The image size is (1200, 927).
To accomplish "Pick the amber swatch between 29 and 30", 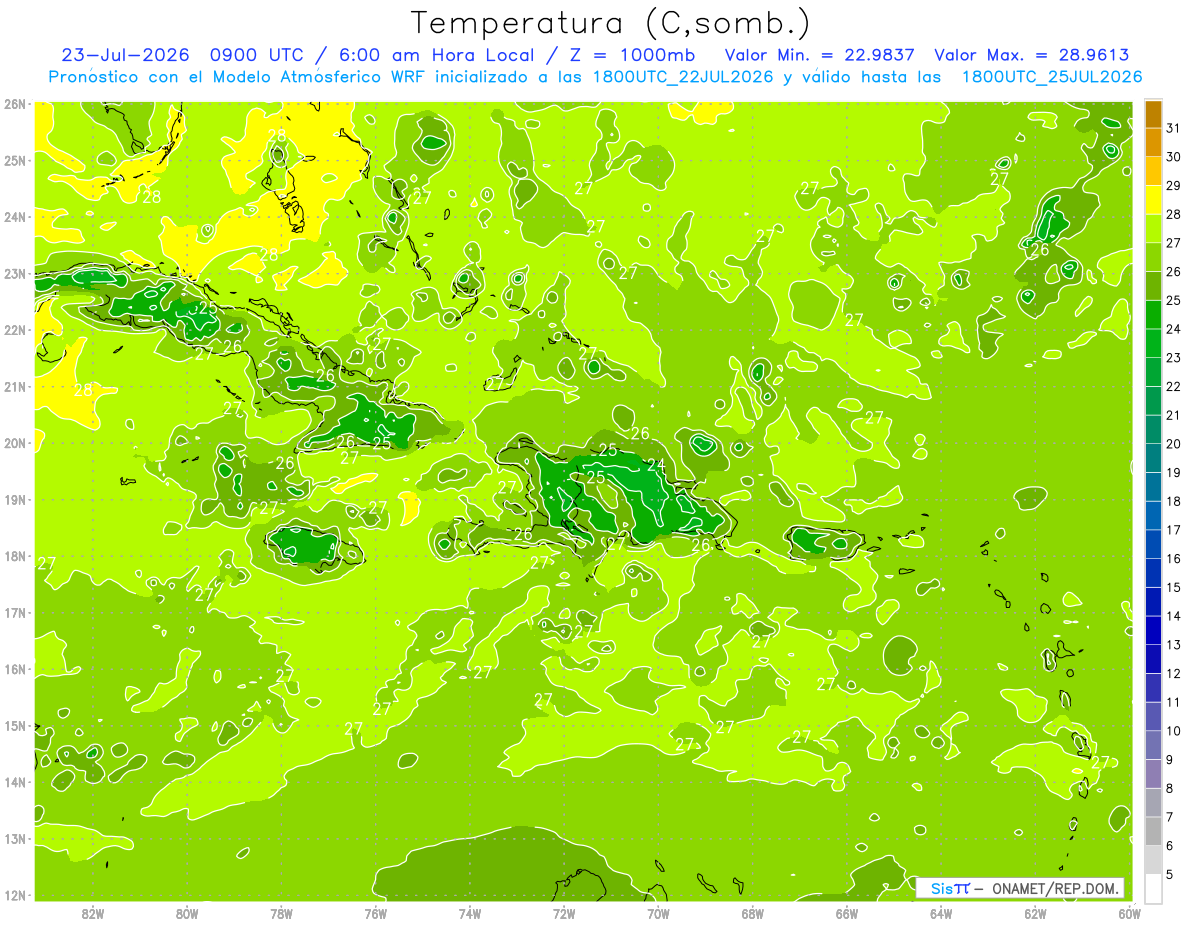I will click(x=1153, y=171).
